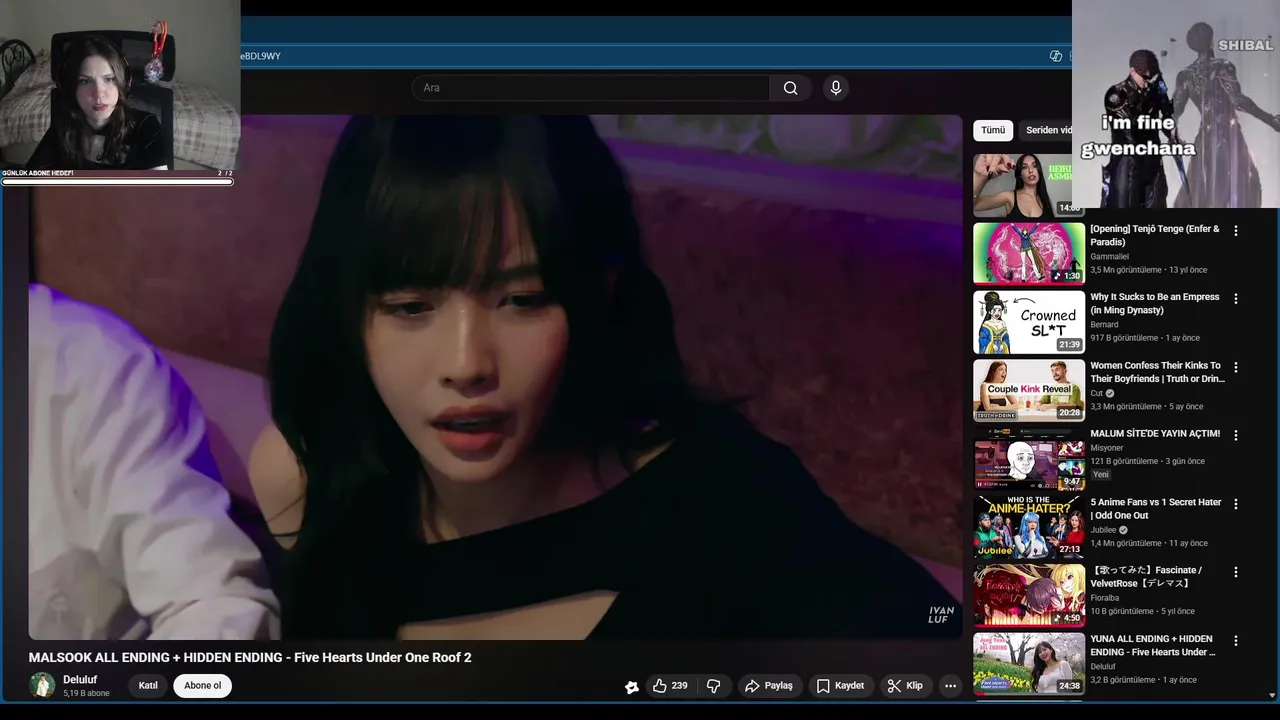Dislike the video with thumbs down

[713, 686]
